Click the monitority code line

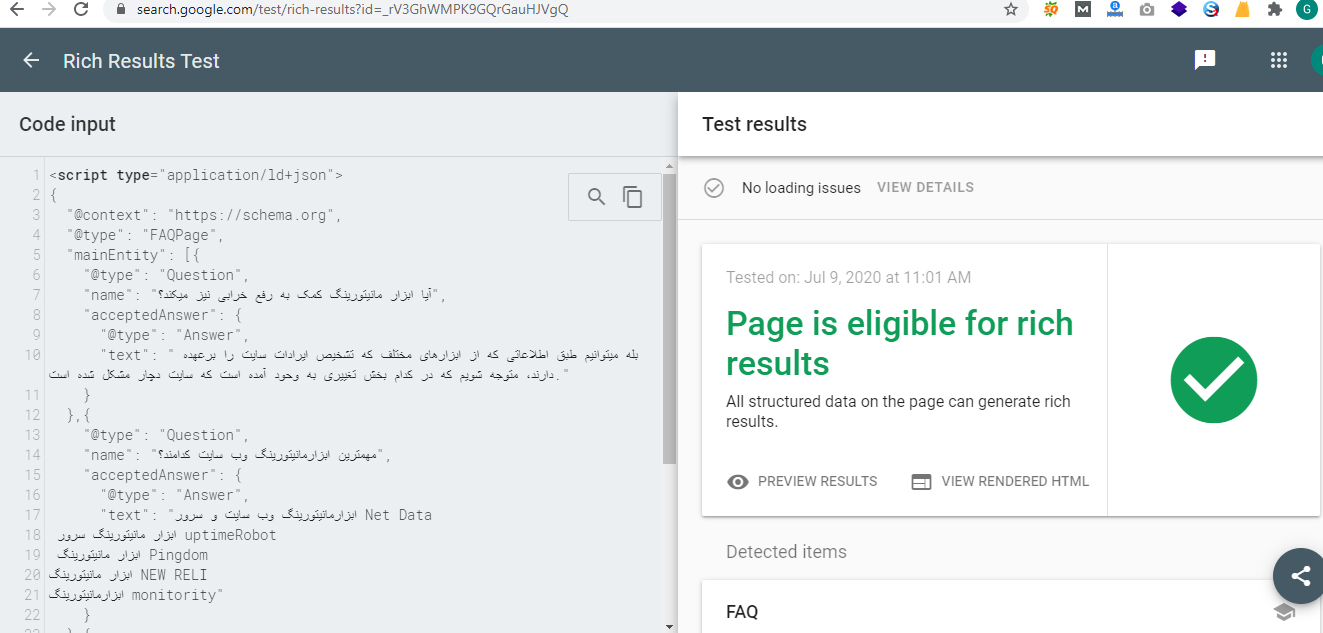pyautogui.click(x=136, y=595)
